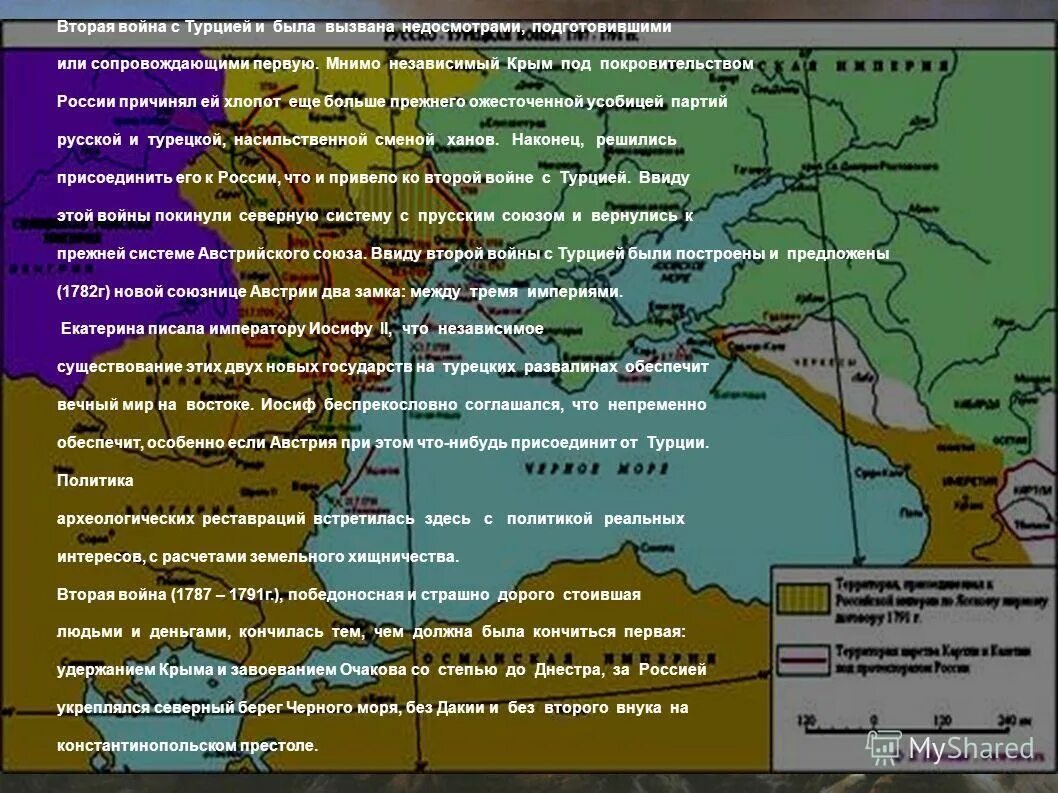The width and height of the screenshot is (1058, 793).
Task: Click the line starting "присоединить его к России"
Action: (x=373, y=178)
